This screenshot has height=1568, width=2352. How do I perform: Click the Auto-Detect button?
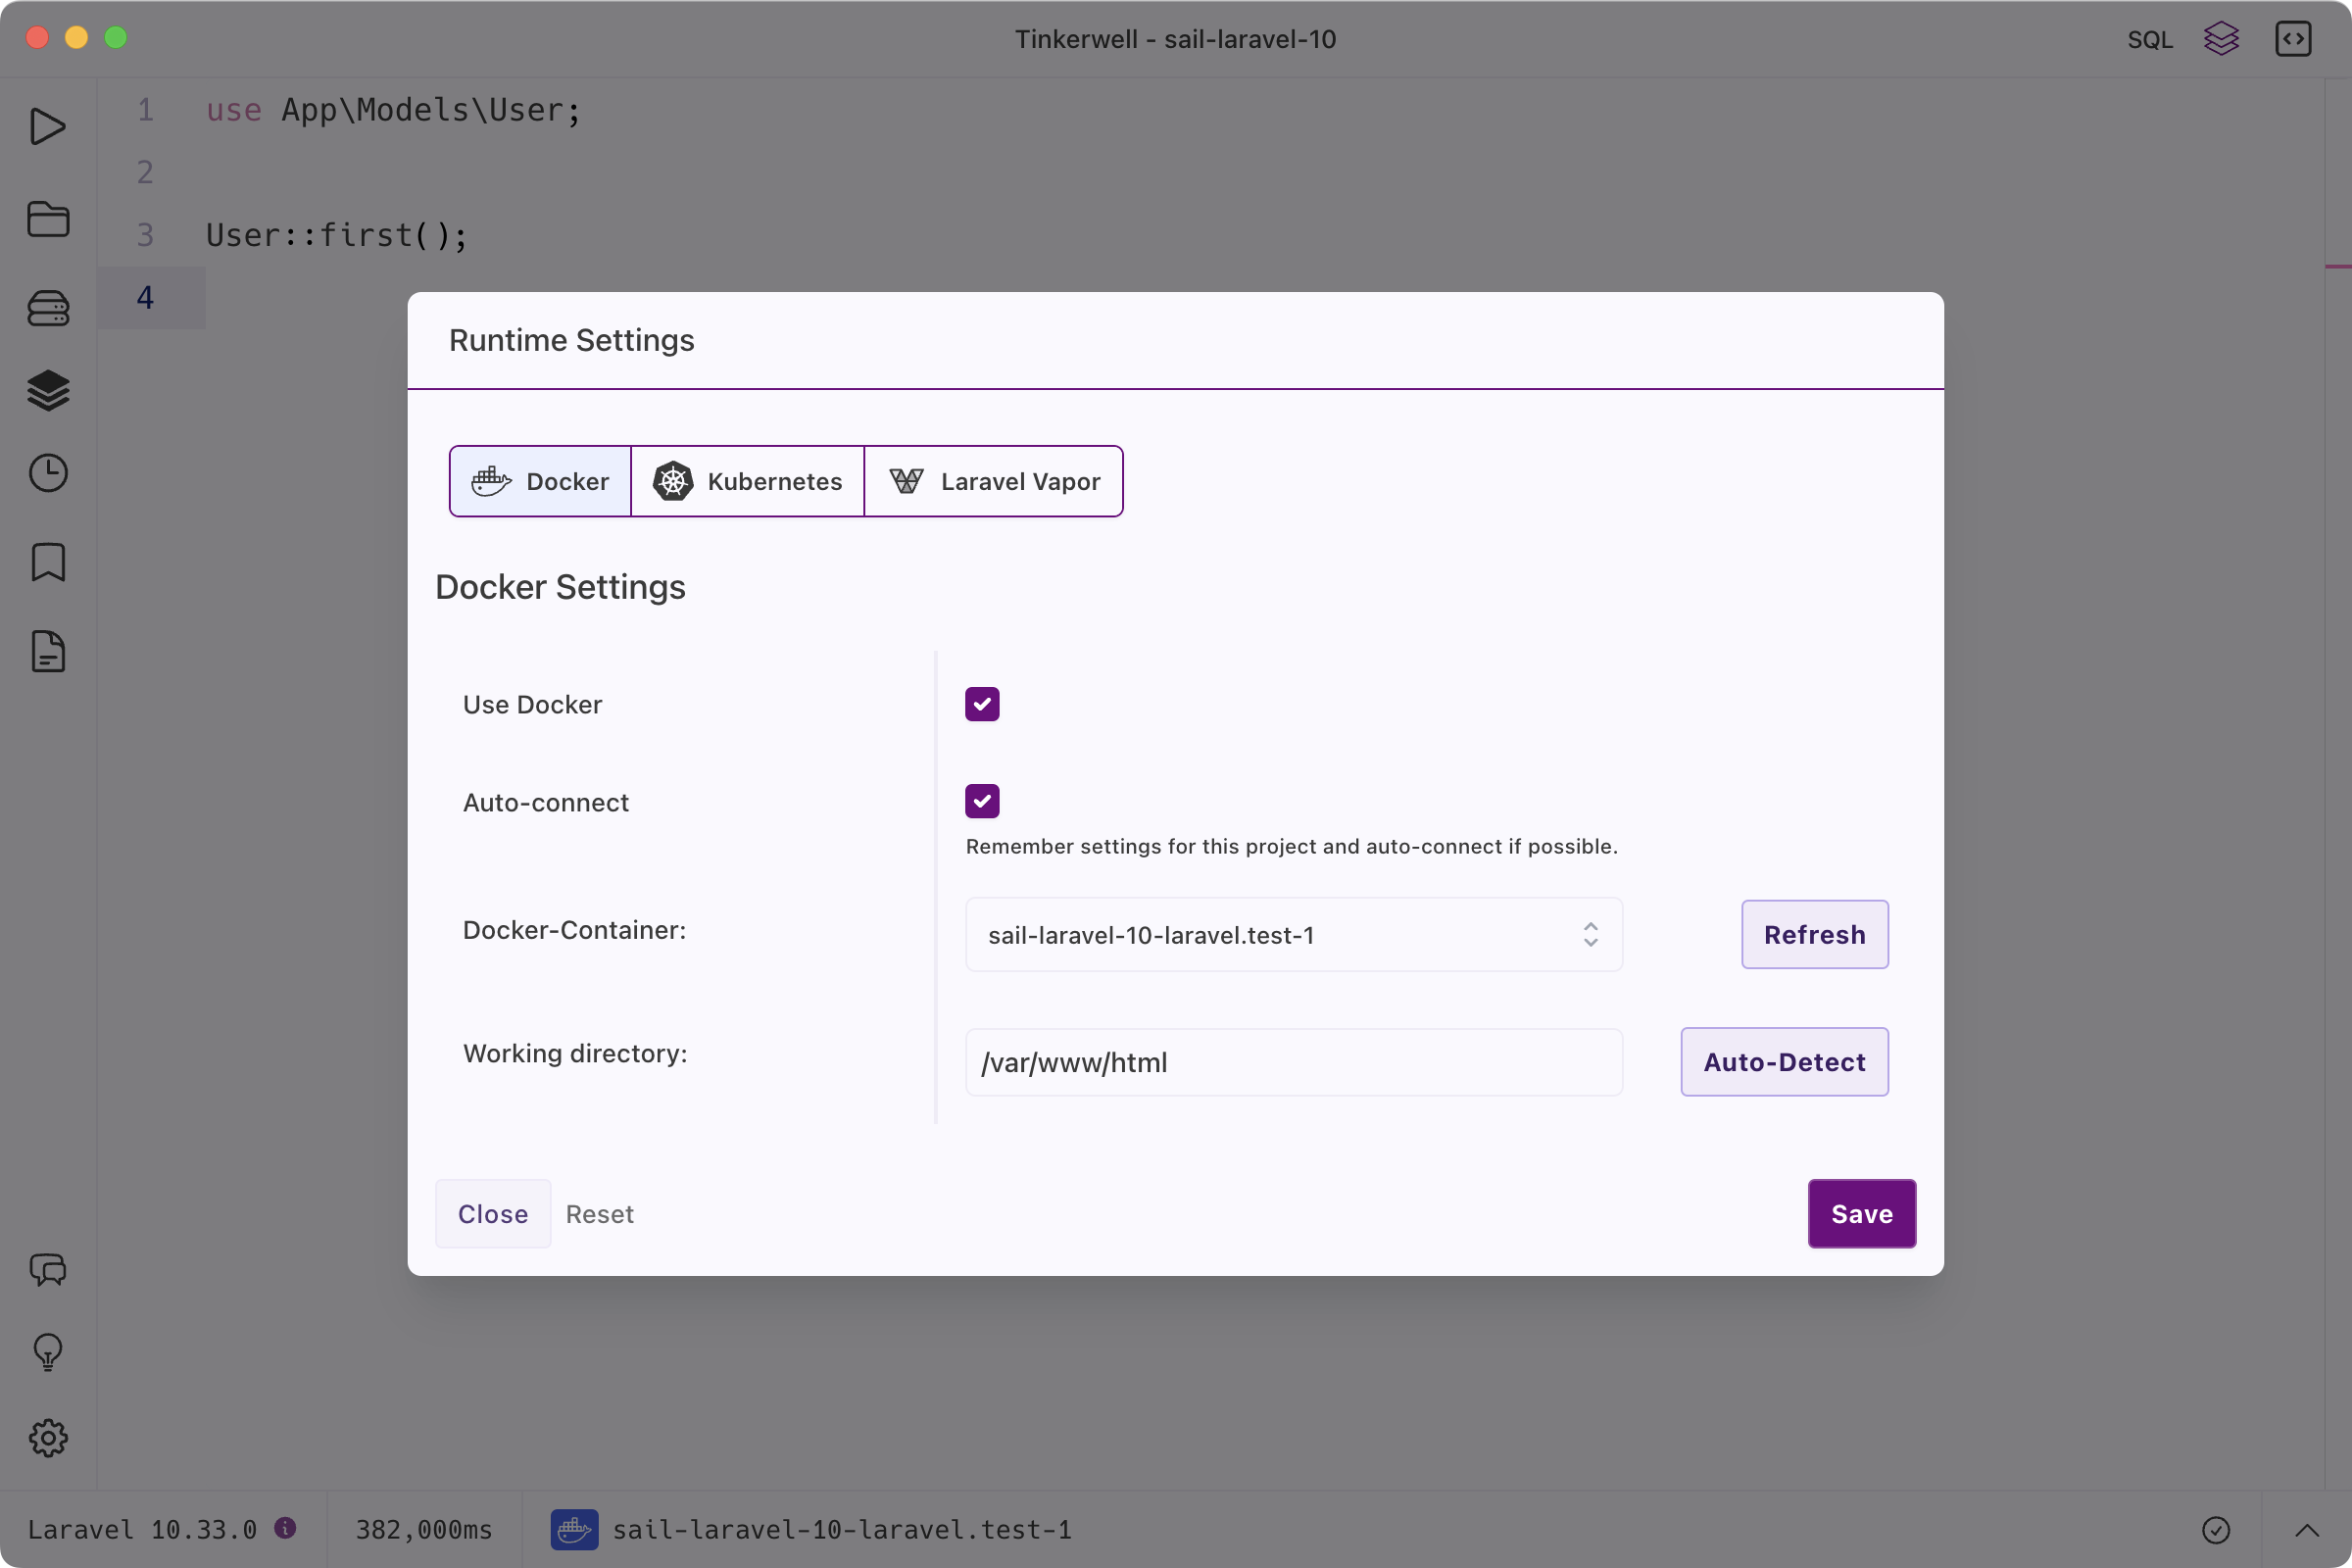tap(1784, 1062)
